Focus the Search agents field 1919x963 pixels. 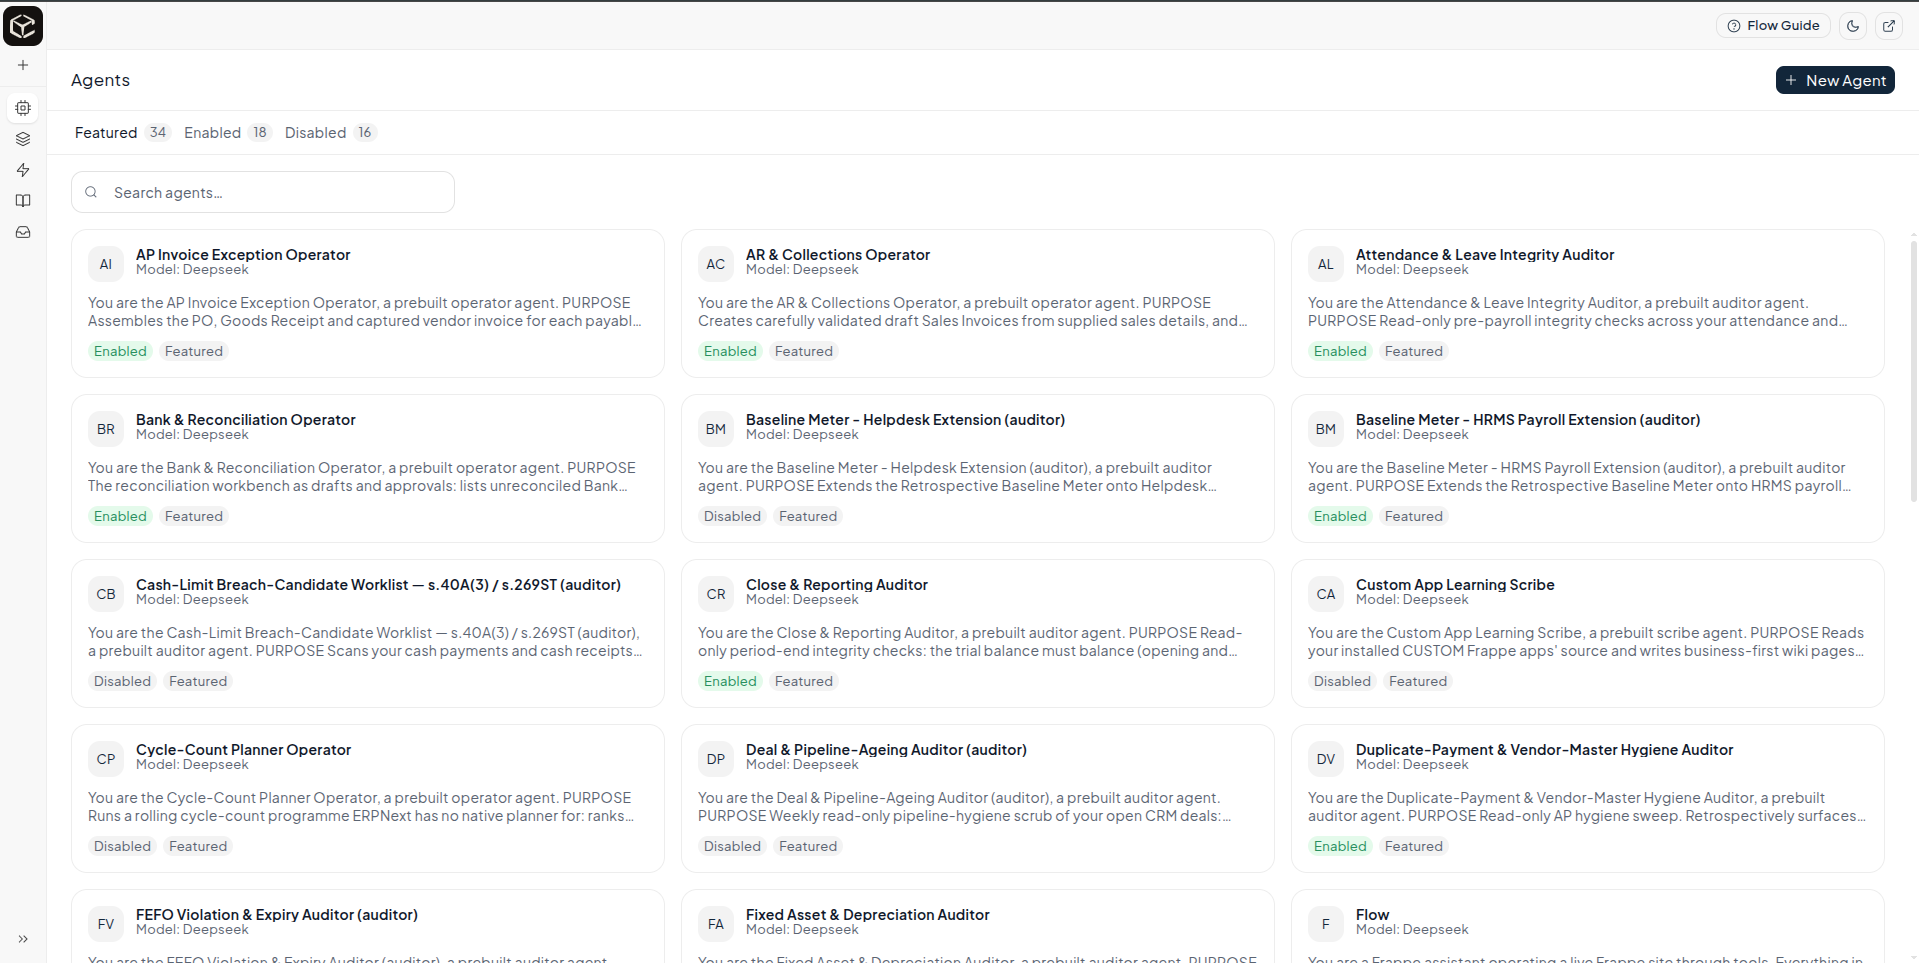click(x=263, y=192)
